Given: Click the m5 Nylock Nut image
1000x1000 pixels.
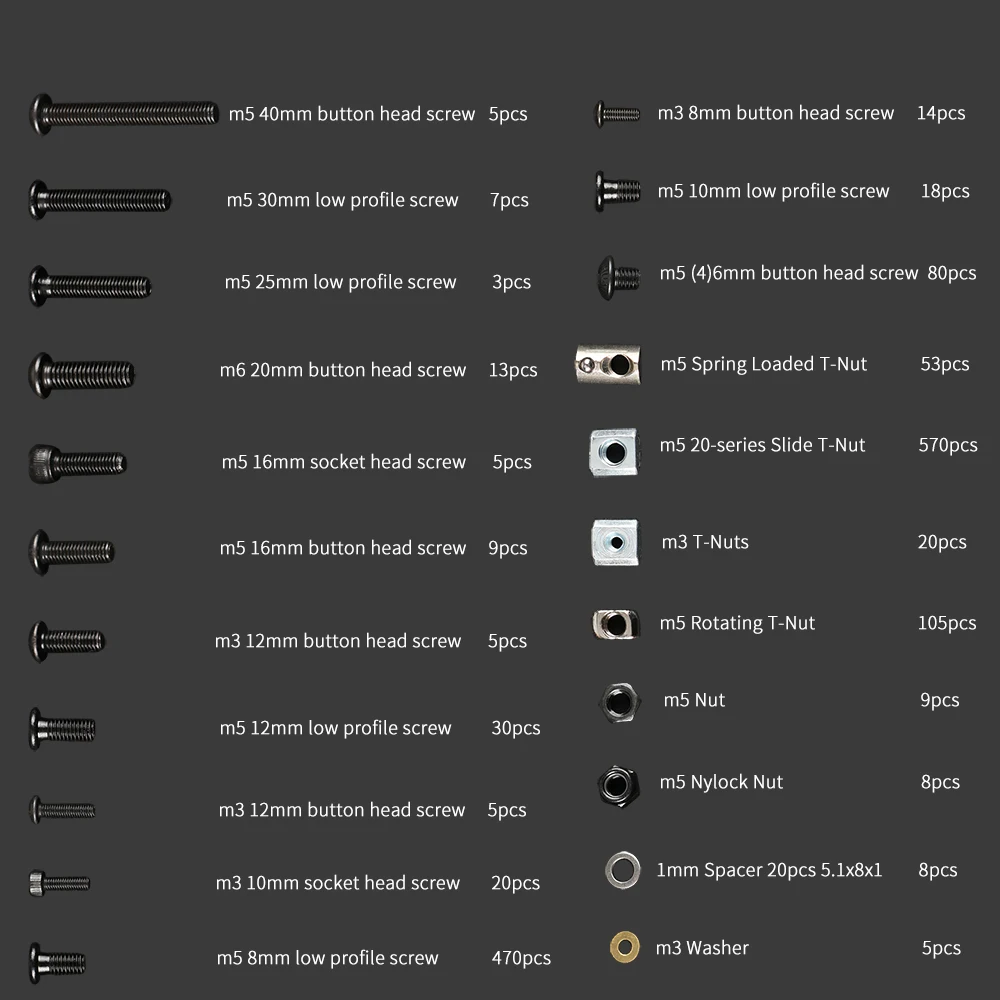Looking at the screenshot, I should click(x=618, y=786).
